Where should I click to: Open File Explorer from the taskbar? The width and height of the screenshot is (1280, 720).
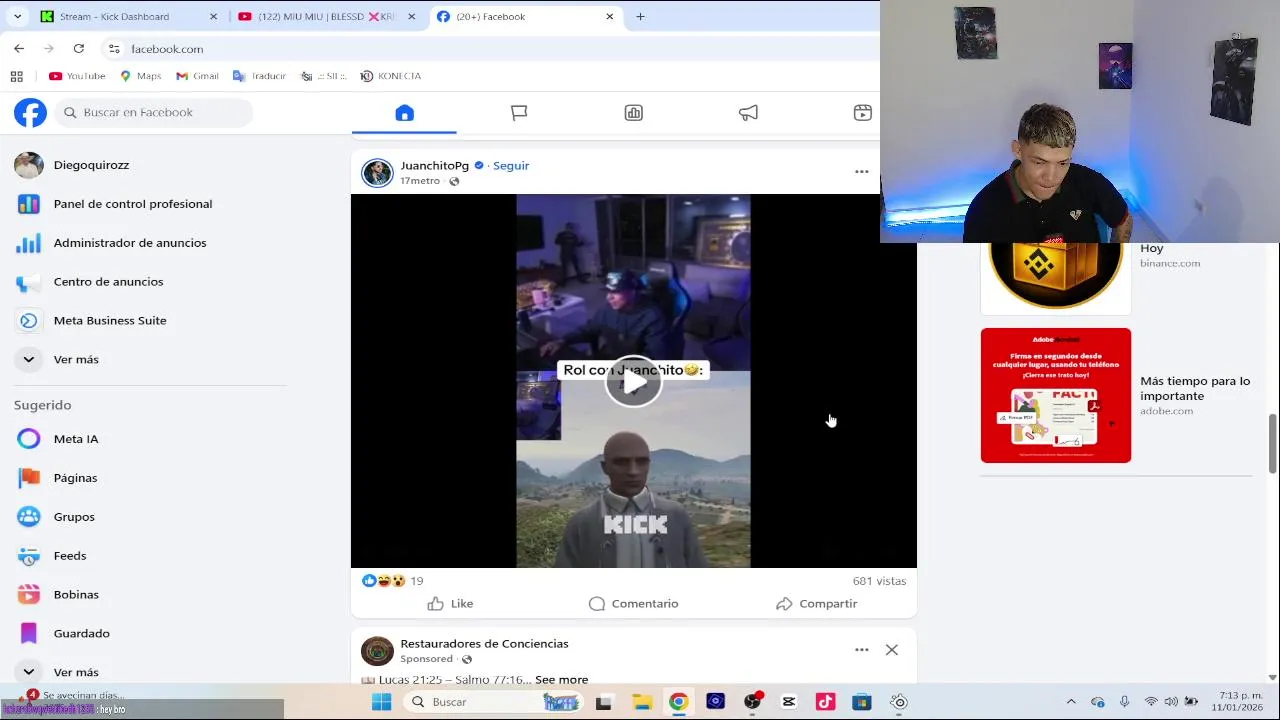[641, 702]
